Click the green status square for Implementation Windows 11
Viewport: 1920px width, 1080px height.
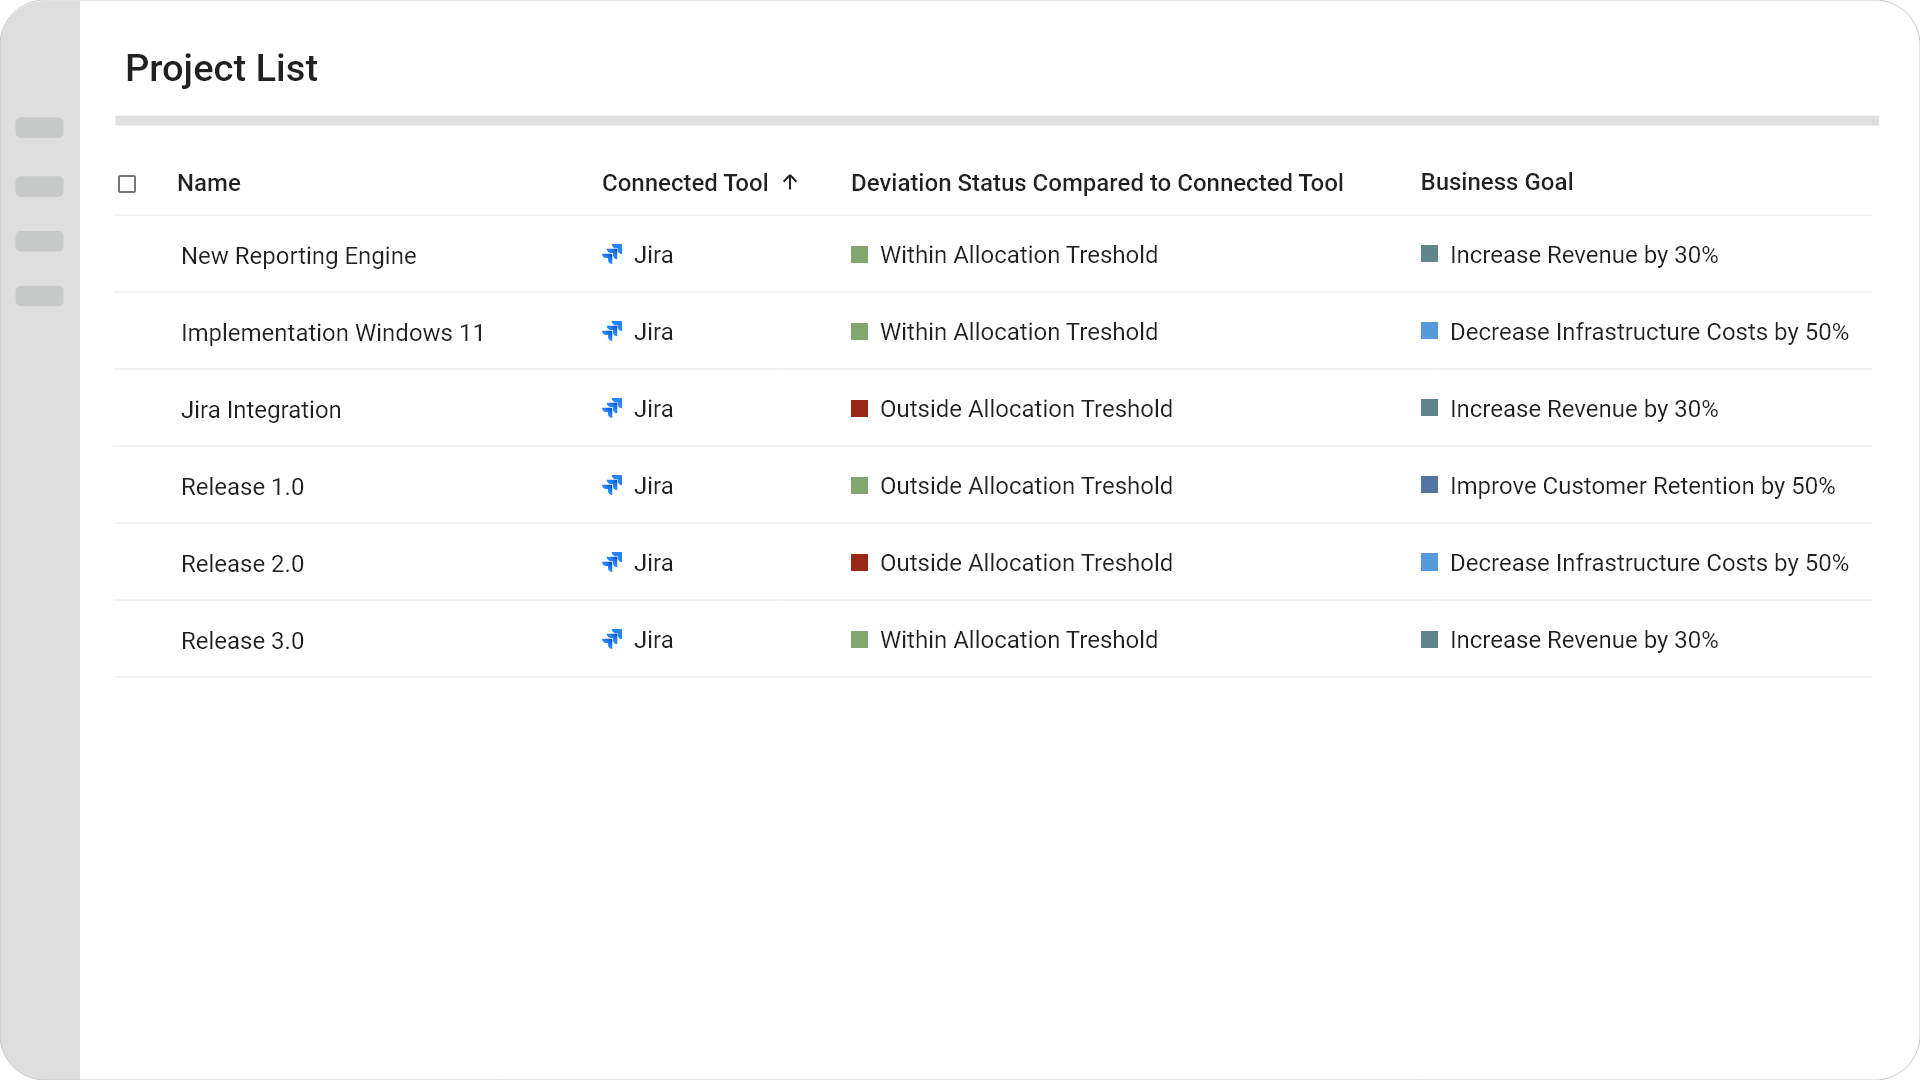[859, 332]
